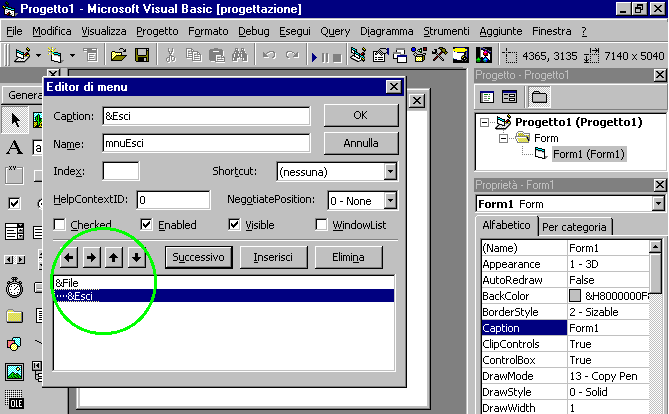Open the Formato menu

point(208,31)
